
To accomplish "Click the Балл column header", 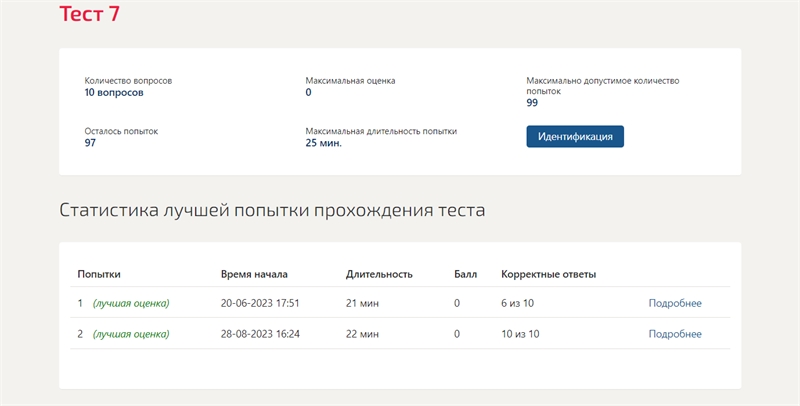I will tap(465, 274).
